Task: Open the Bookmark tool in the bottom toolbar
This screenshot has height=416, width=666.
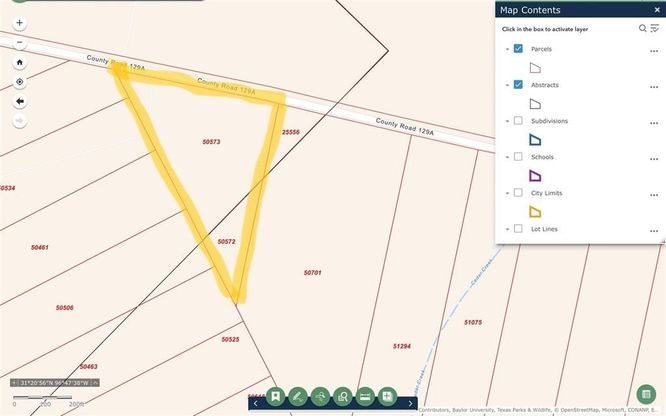Action: click(274, 397)
